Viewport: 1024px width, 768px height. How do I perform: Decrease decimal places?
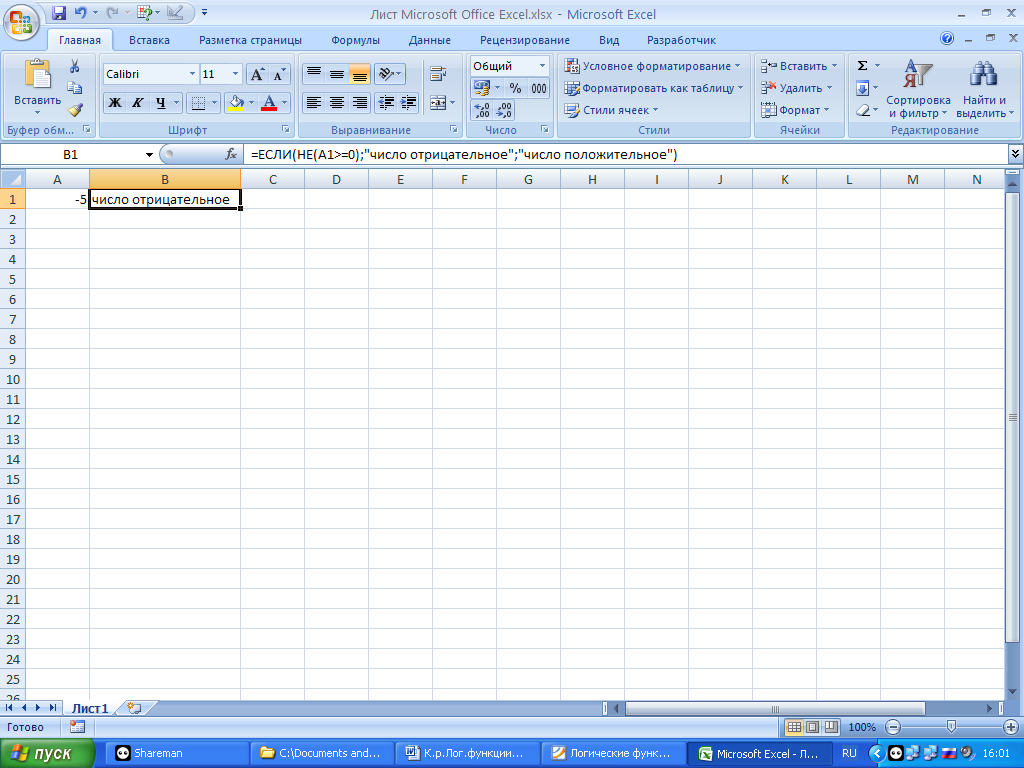tap(504, 110)
